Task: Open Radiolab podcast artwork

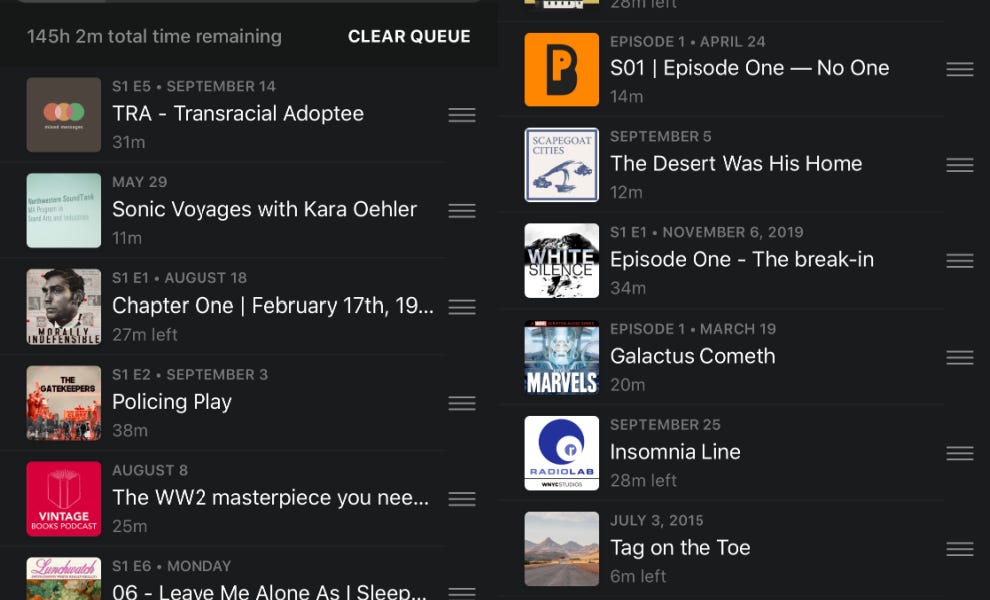Action: click(562, 453)
